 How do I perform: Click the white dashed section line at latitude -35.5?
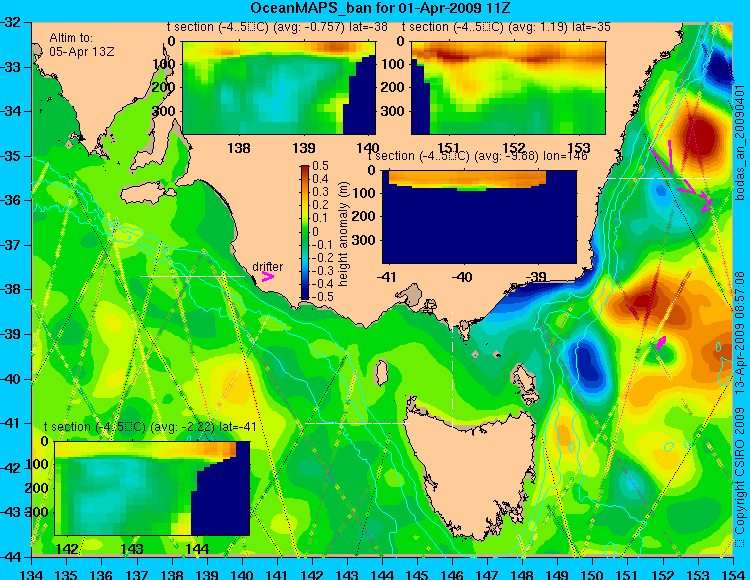pyautogui.click(x=660, y=178)
